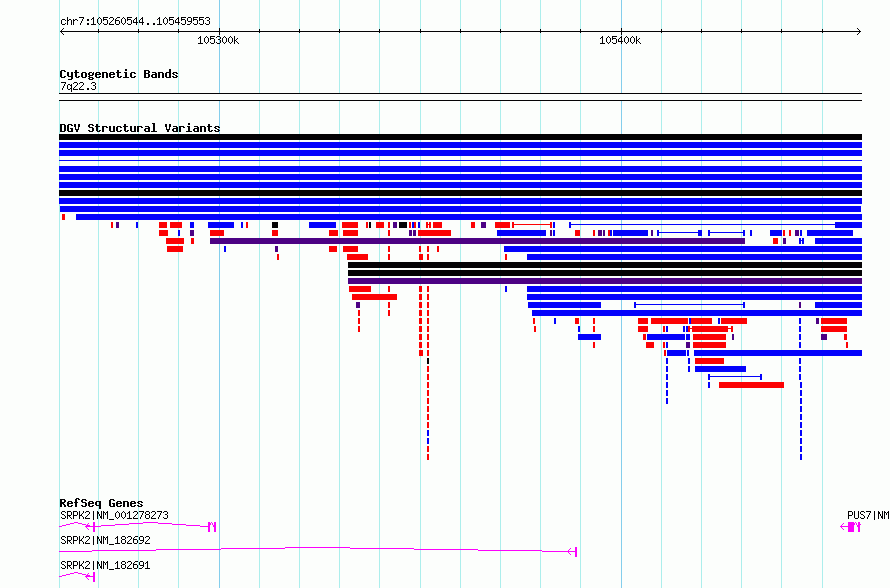Select the Cytogenetic Bands track title
890x588 pixels.
[x=119, y=74]
